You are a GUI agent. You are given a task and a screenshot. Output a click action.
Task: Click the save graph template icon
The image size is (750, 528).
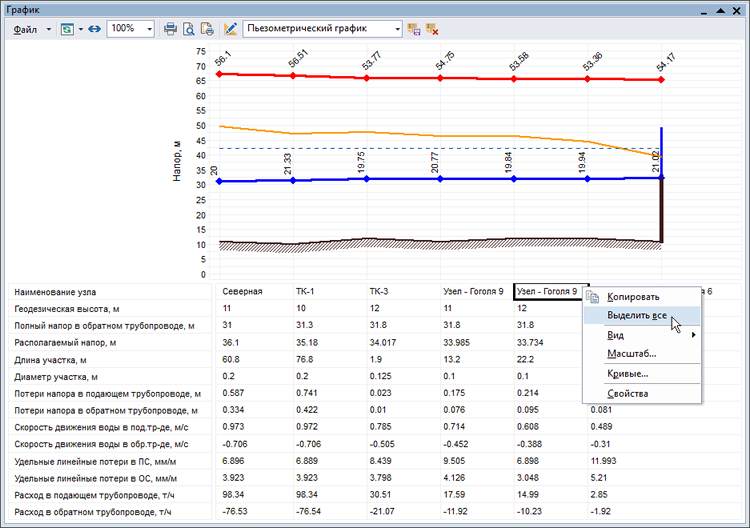414,29
